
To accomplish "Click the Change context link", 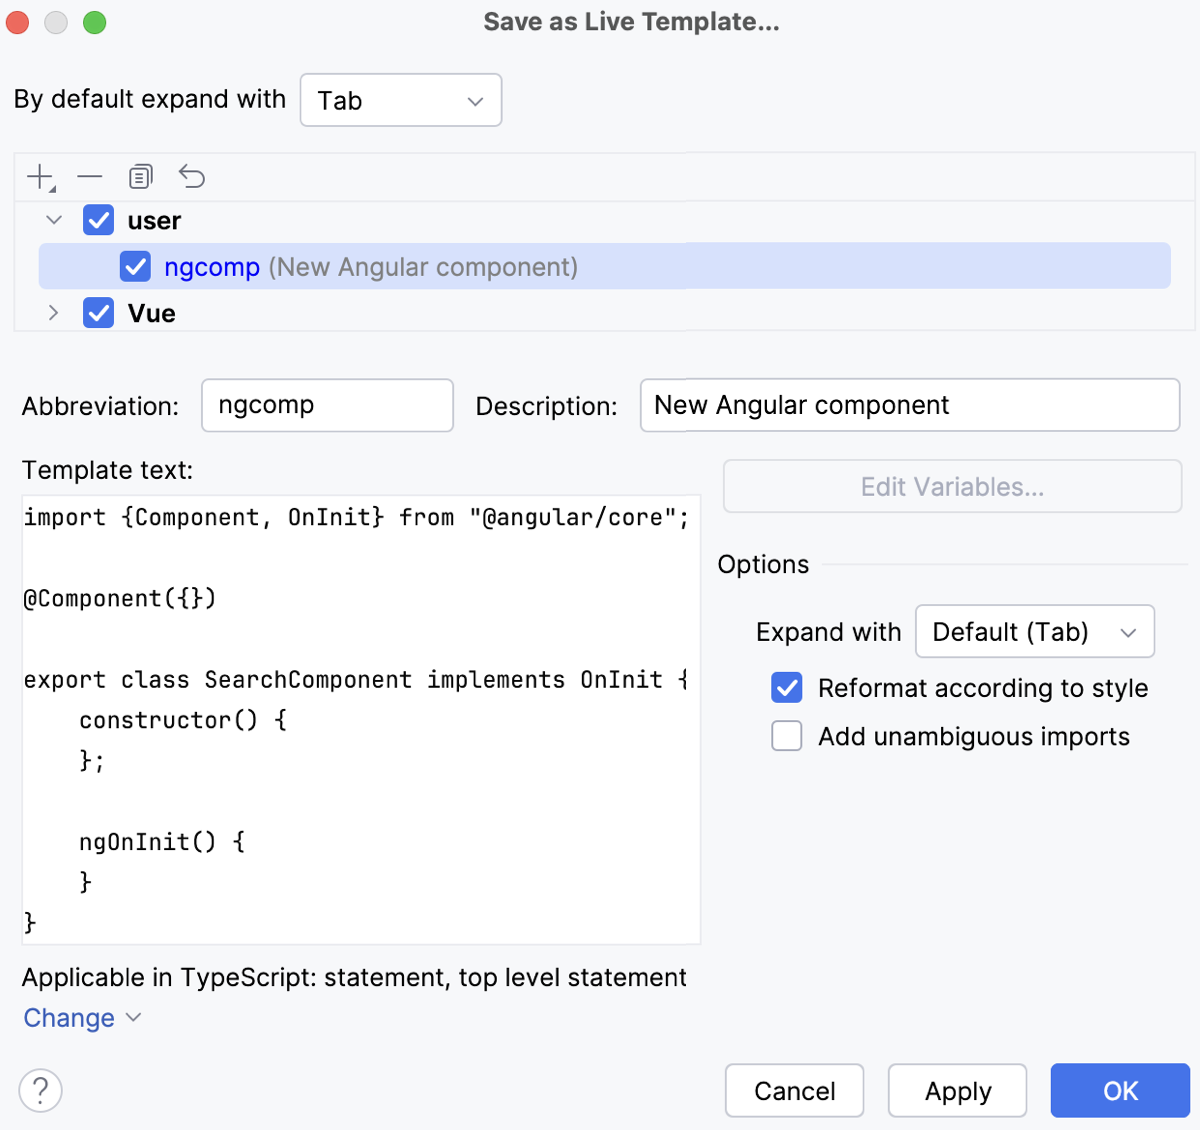I will point(70,1018).
